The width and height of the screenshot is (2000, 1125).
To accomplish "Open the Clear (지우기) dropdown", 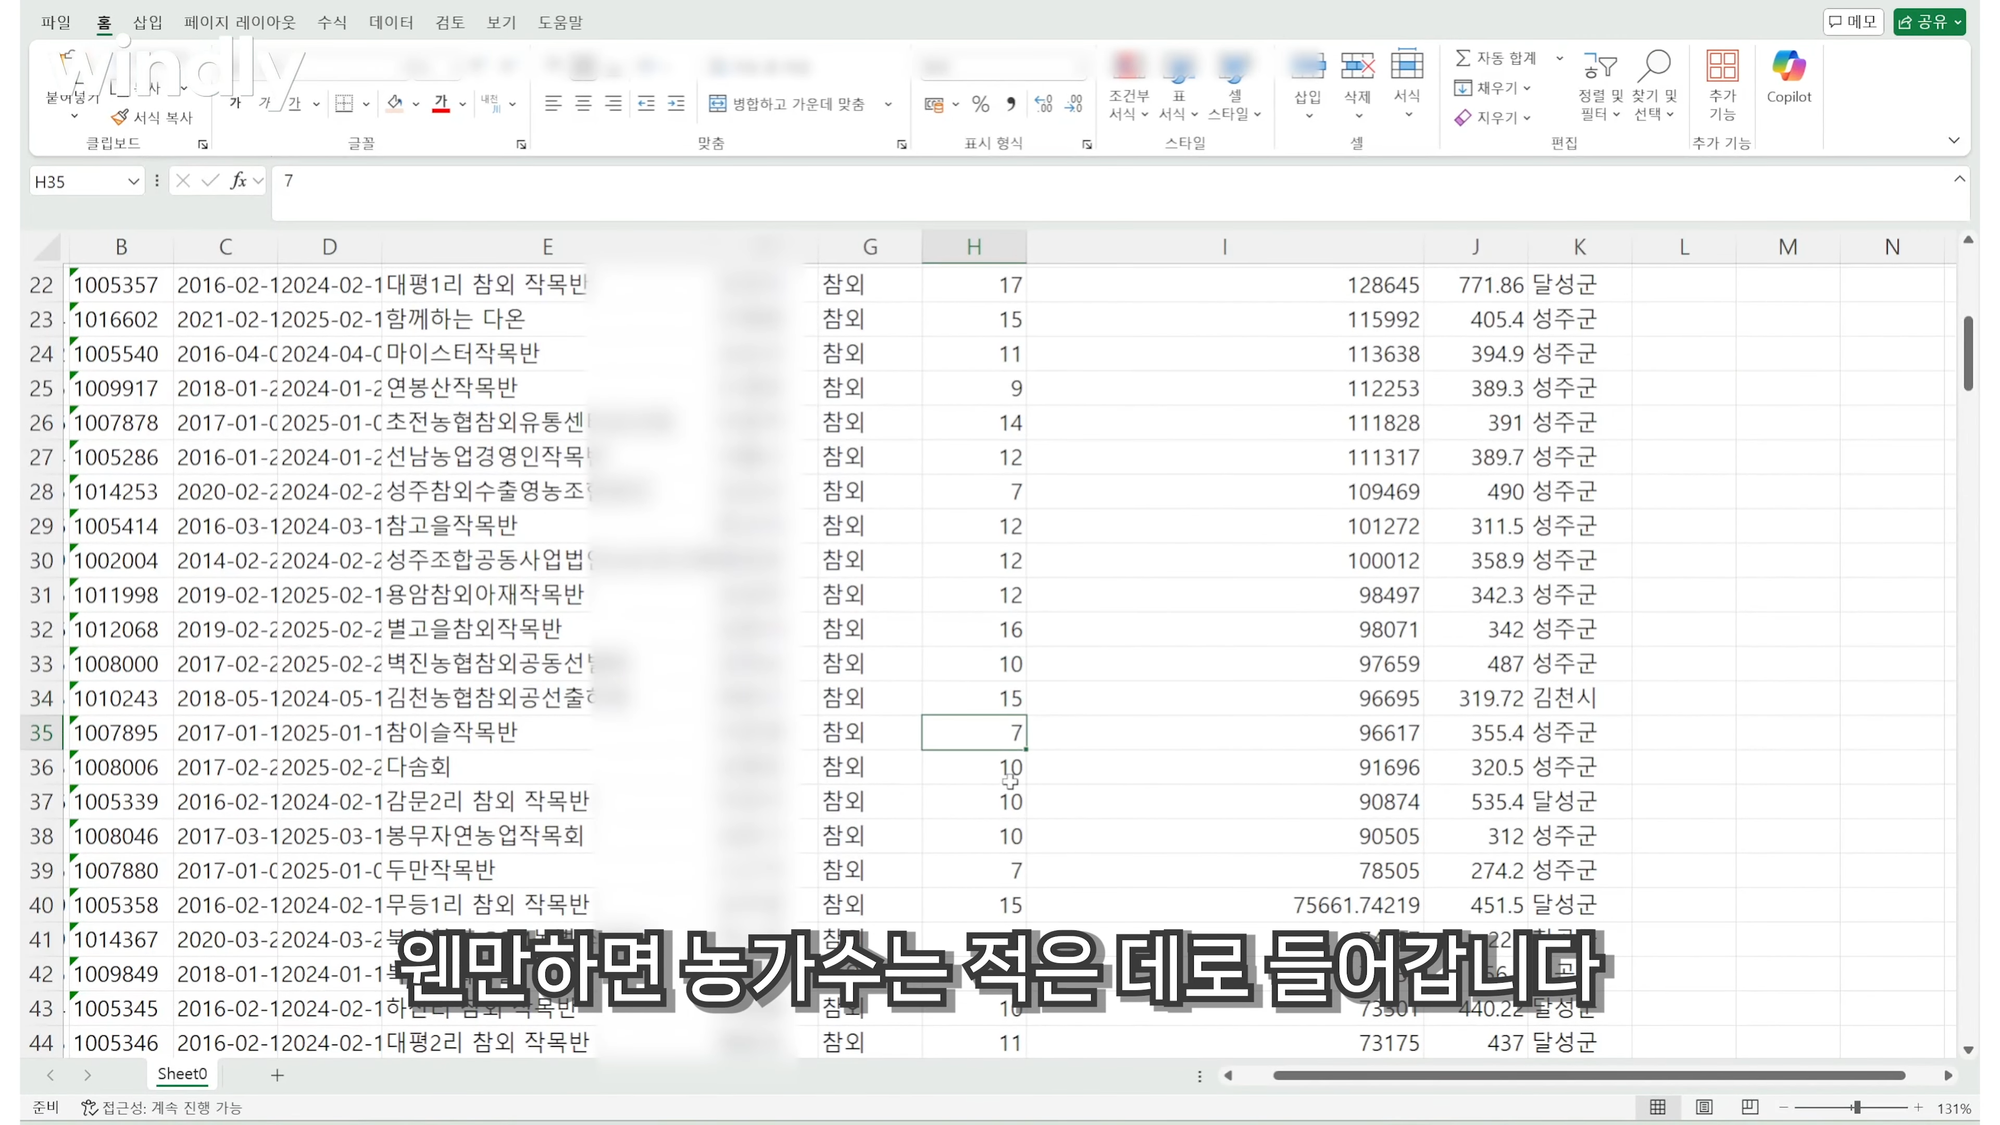I will click(1493, 117).
